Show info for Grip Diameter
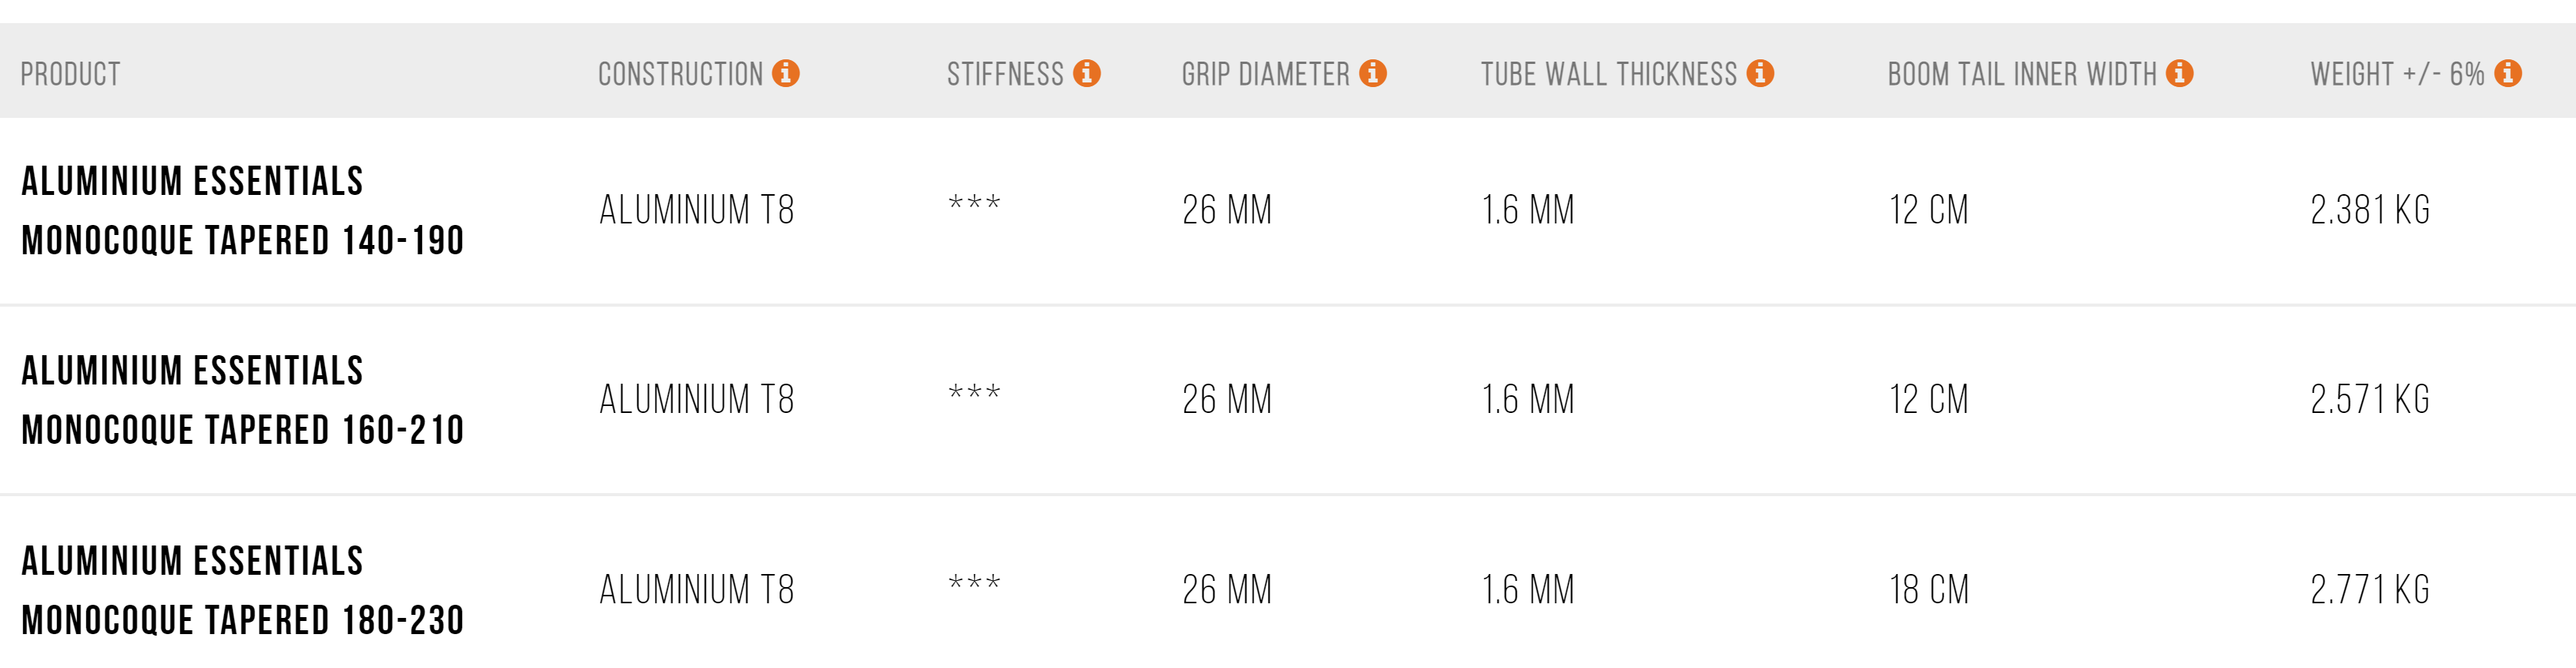Image resolution: width=2576 pixels, height=668 pixels. click(x=1373, y=73)
